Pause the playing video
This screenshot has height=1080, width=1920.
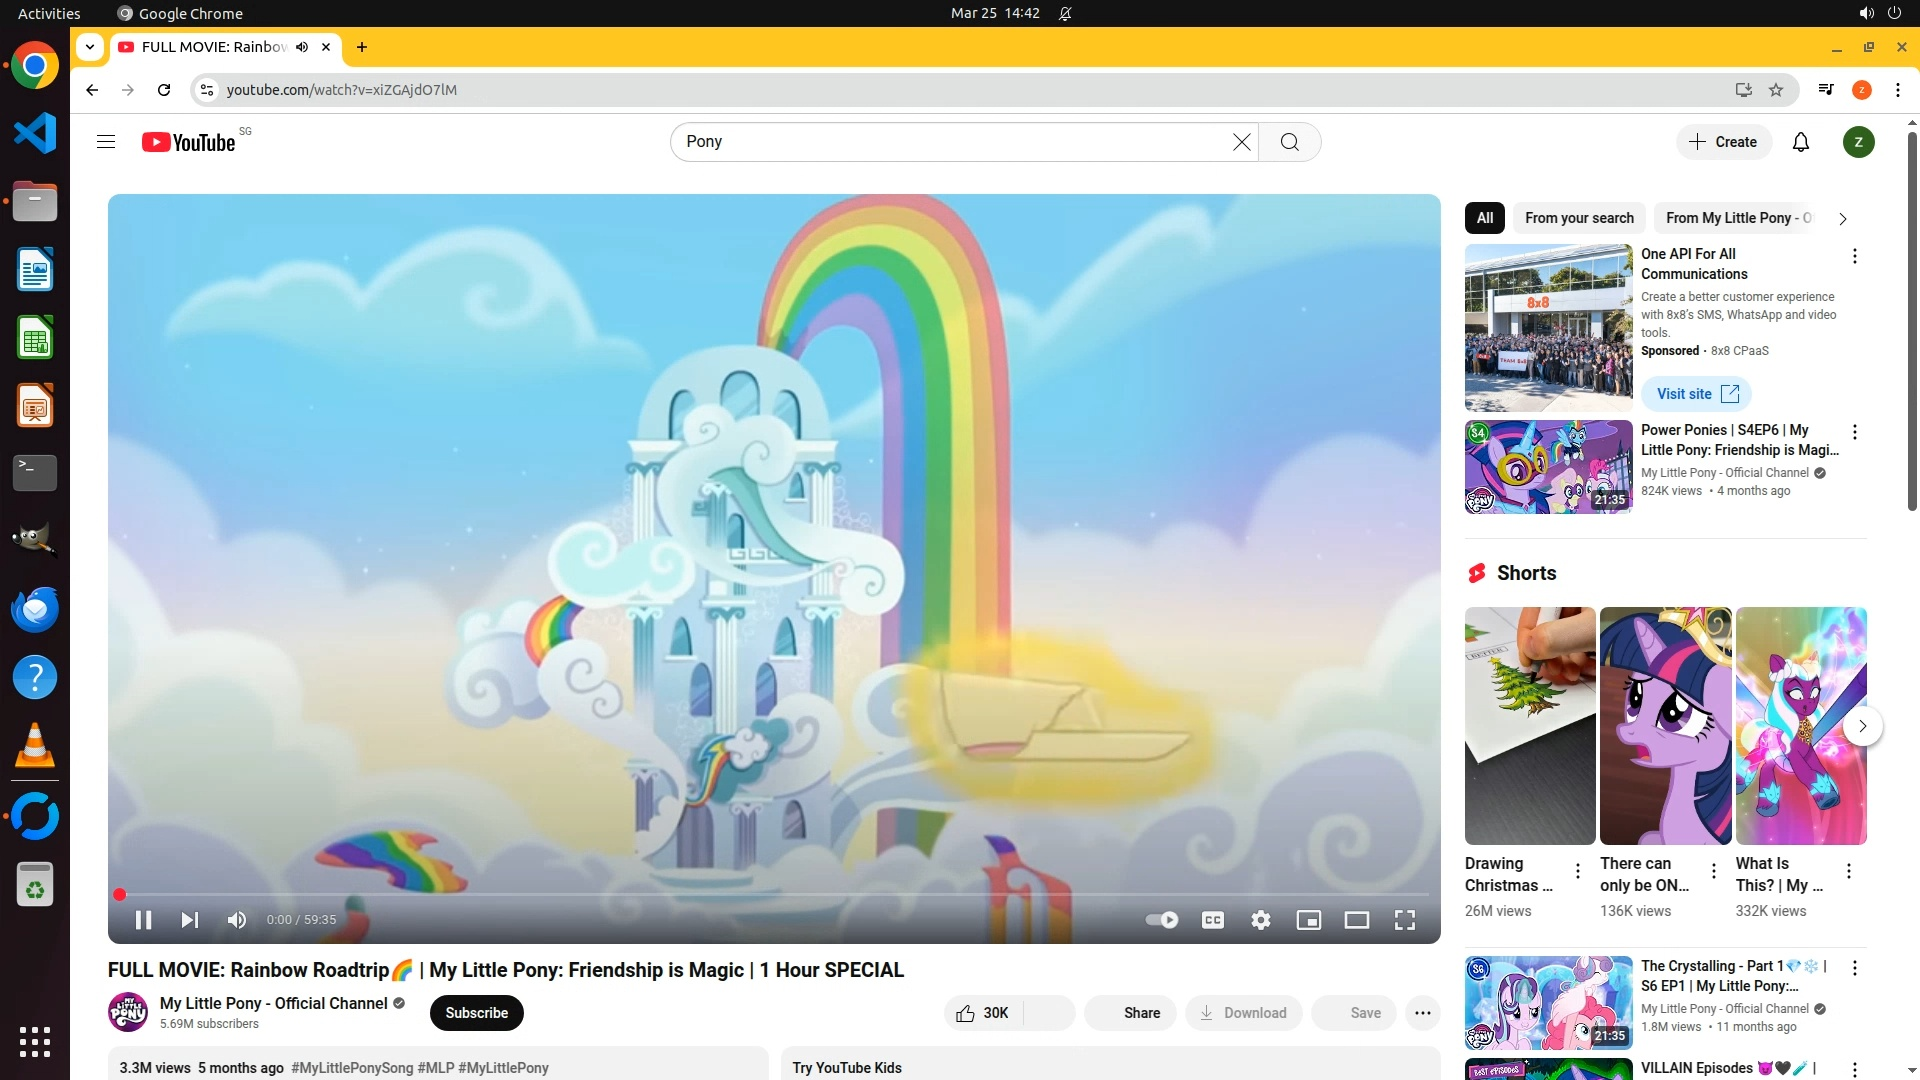point(143,920)
